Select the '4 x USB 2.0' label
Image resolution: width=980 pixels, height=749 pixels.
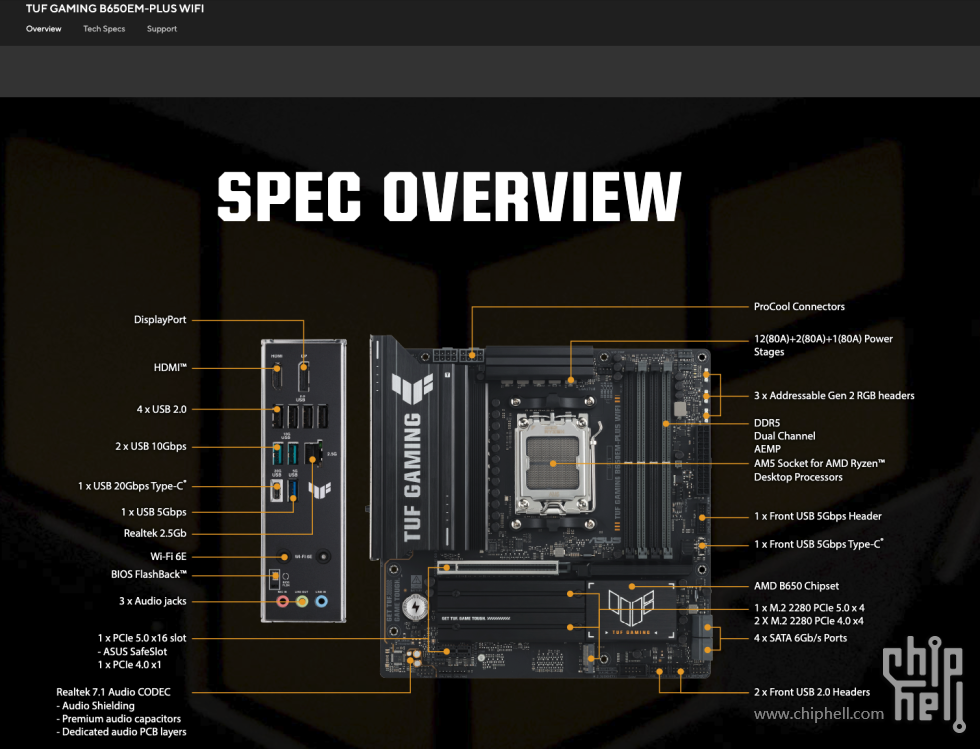pos(162,410)
